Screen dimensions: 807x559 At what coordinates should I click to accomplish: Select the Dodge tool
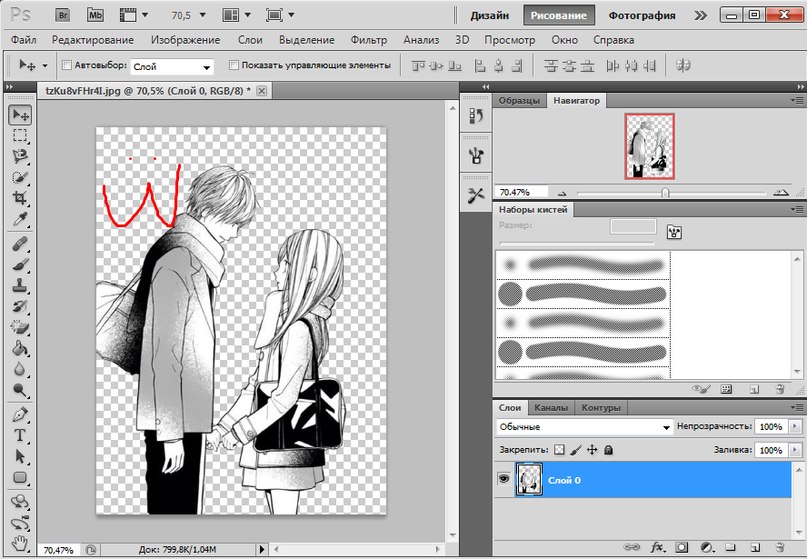[x=20, y=390]
